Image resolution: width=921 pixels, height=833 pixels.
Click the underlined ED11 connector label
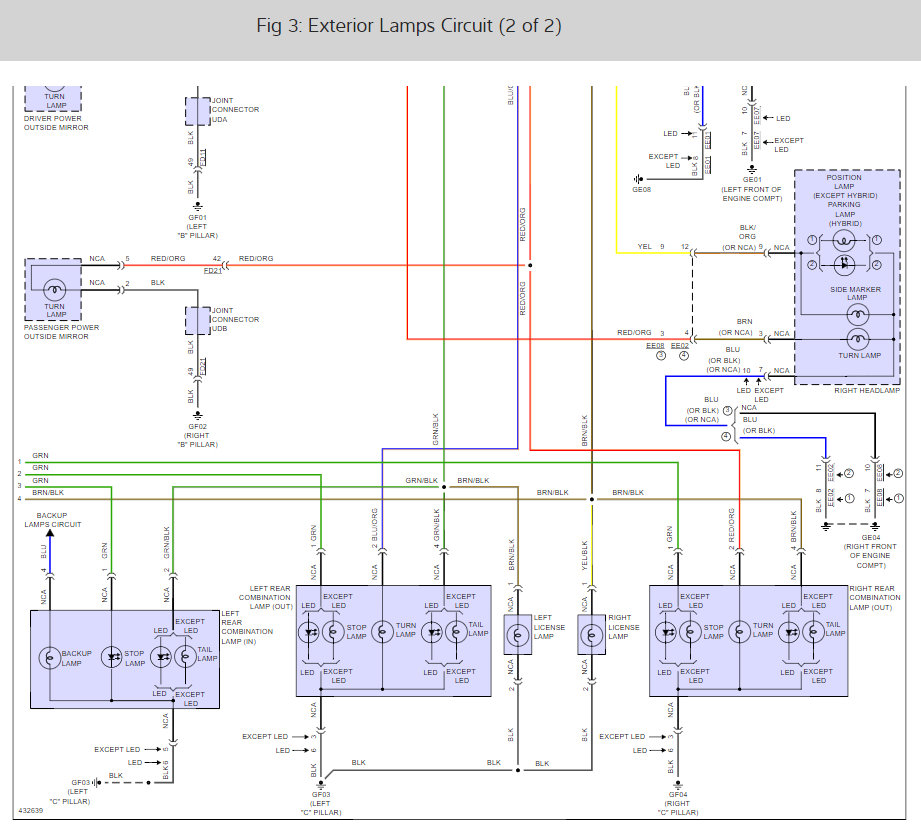point(203,157)
